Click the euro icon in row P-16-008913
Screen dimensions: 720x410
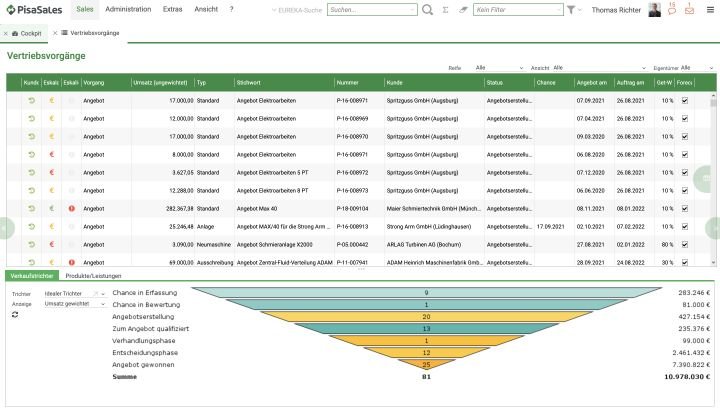point(51,226)
